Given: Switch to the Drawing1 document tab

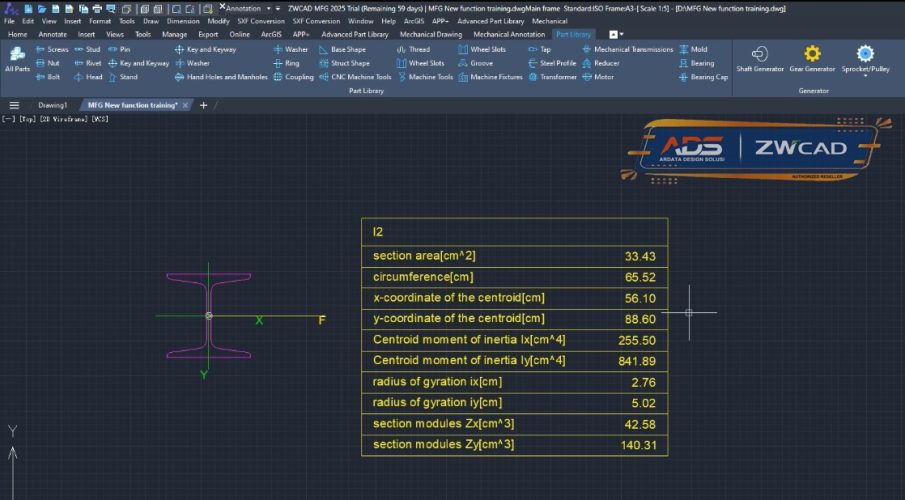Looking at the screenshot, I should [x=52, y=105].
